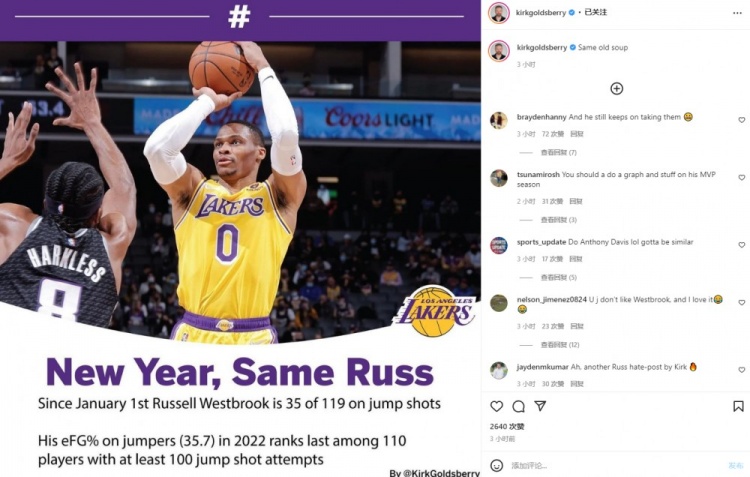Open the three-dot more options menu

[737, 13]
